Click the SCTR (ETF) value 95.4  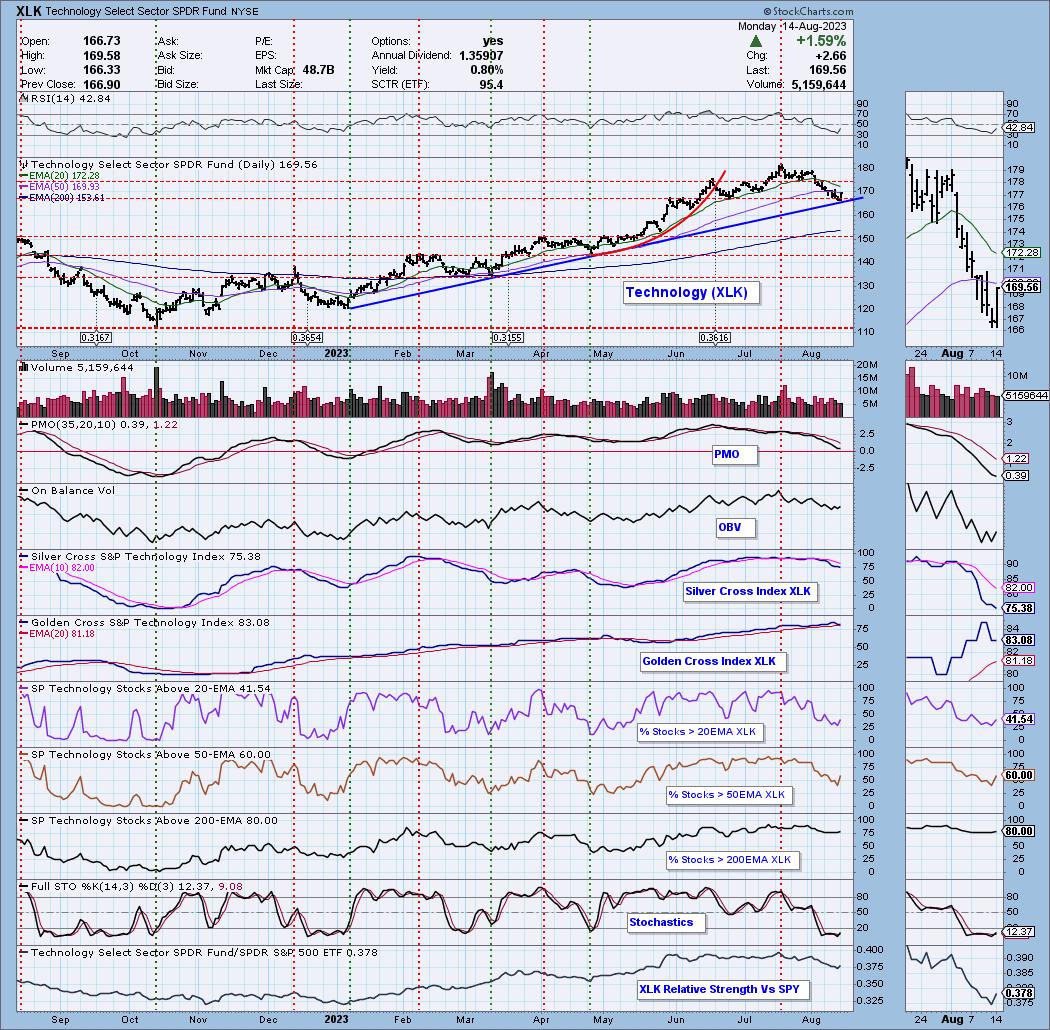pyautogui.click(x=491, y=85)
